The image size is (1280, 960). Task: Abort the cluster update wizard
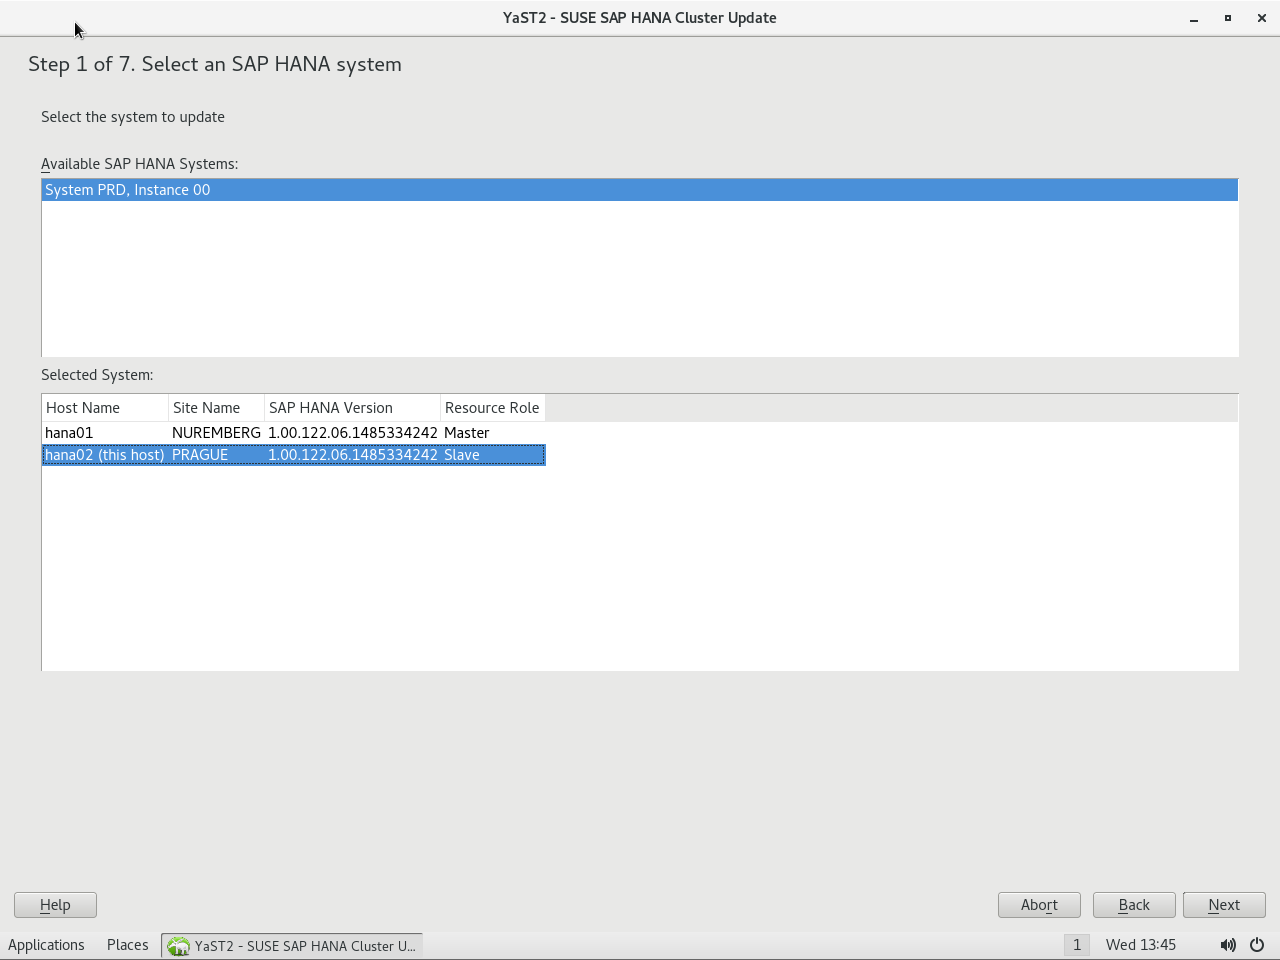tap(1039, 905)
